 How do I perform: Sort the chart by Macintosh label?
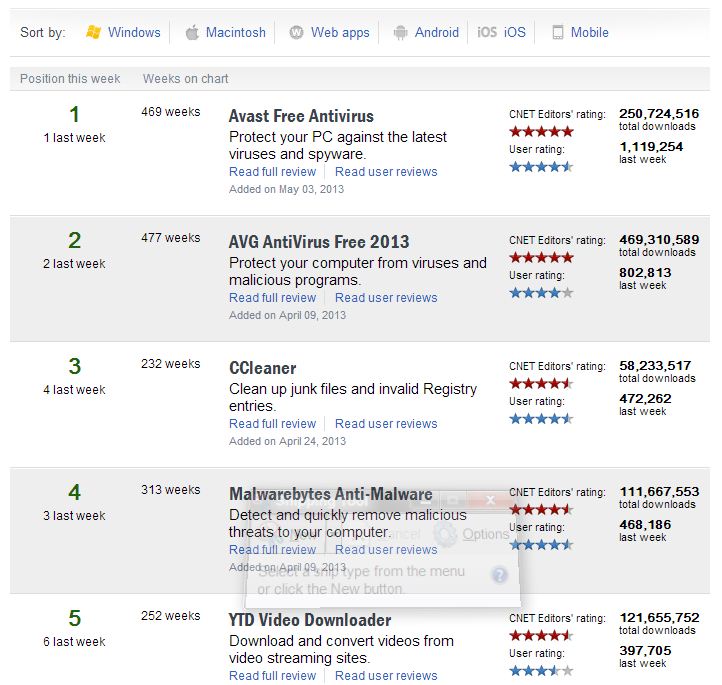(x=236, y=32)
